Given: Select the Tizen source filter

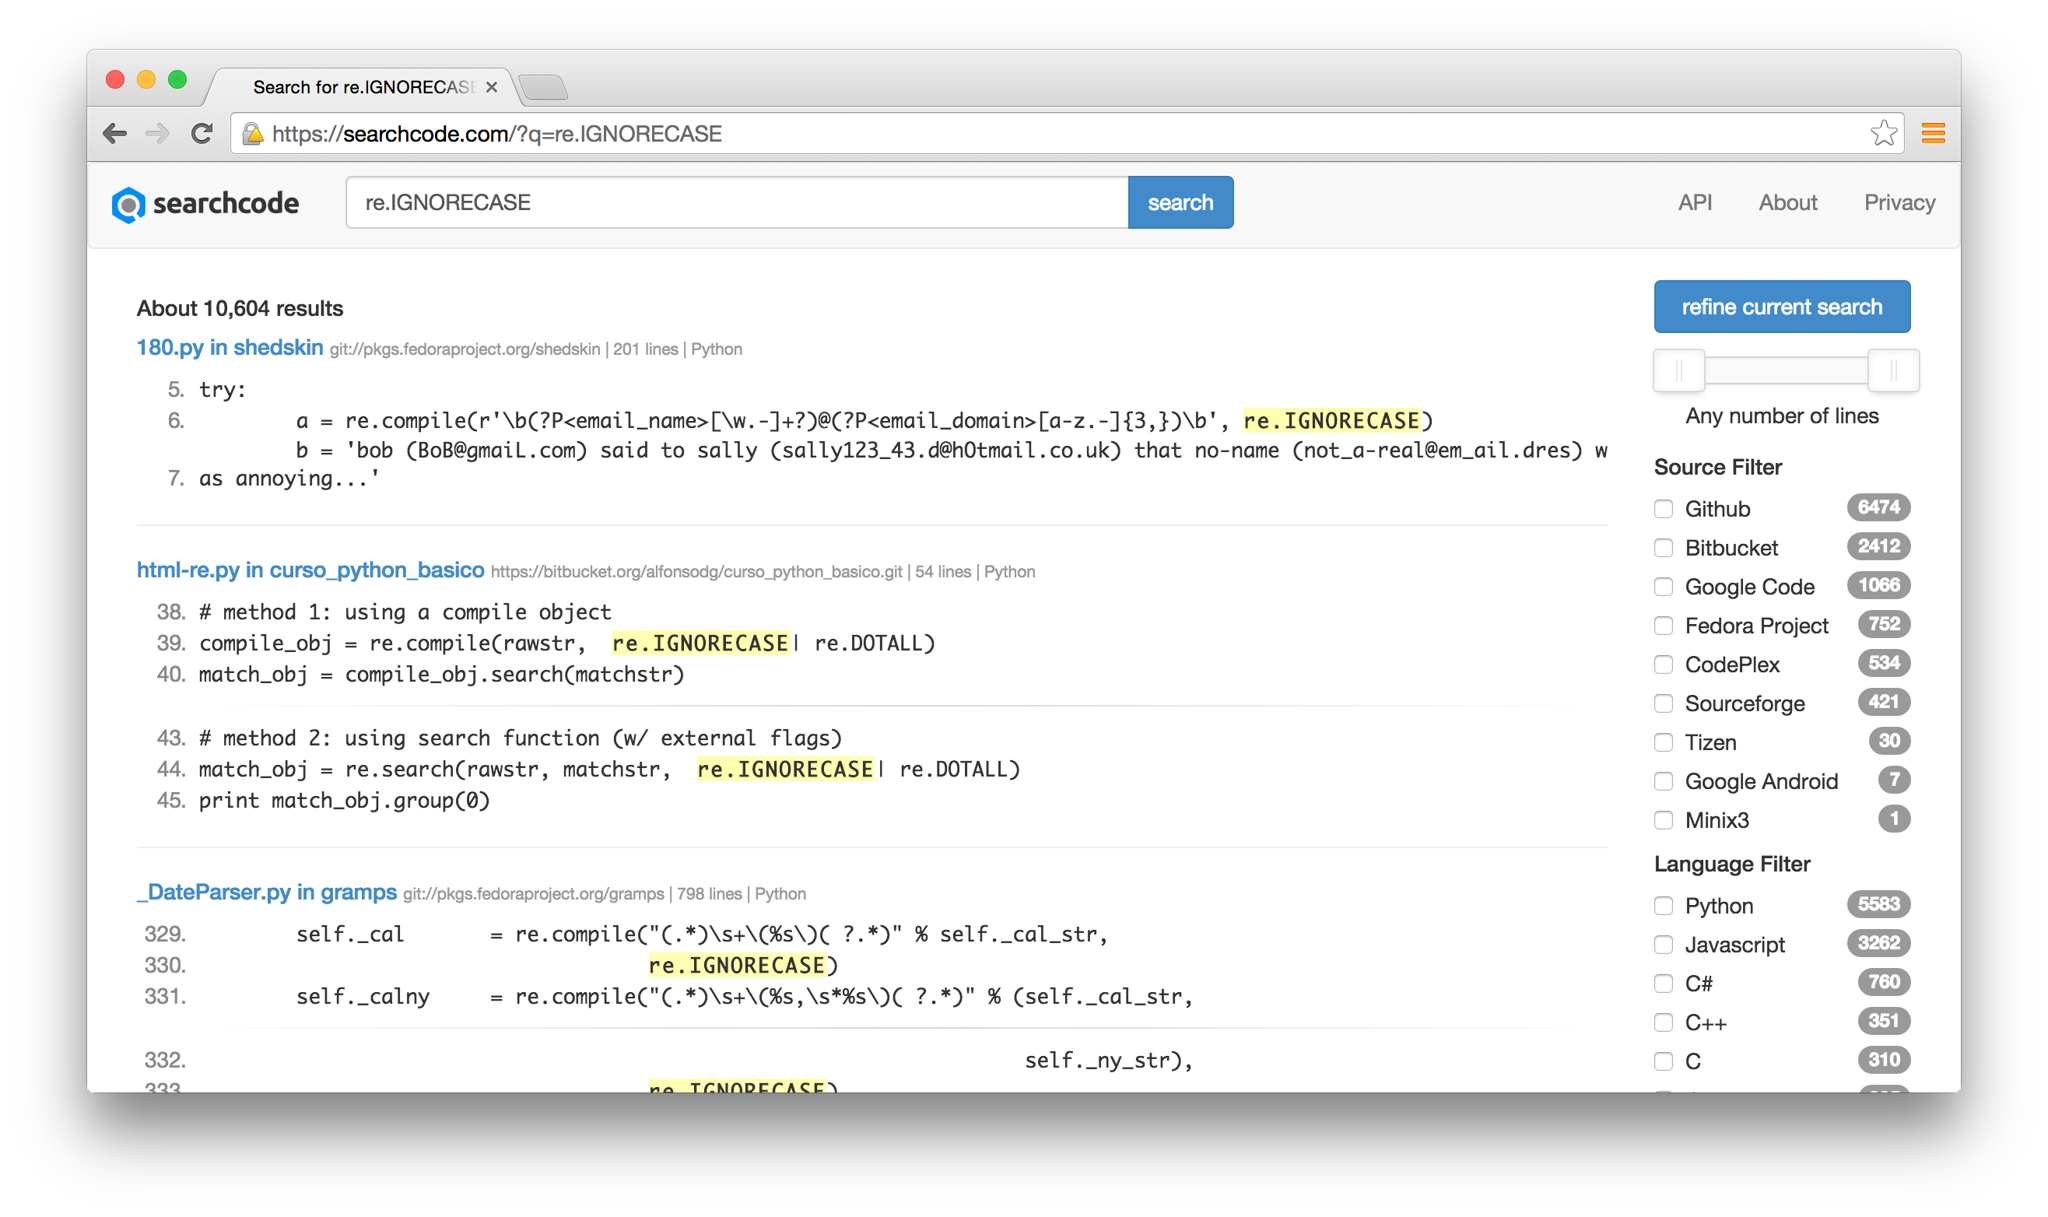Looking at the screenshot, I should (x=1663, y=742).
